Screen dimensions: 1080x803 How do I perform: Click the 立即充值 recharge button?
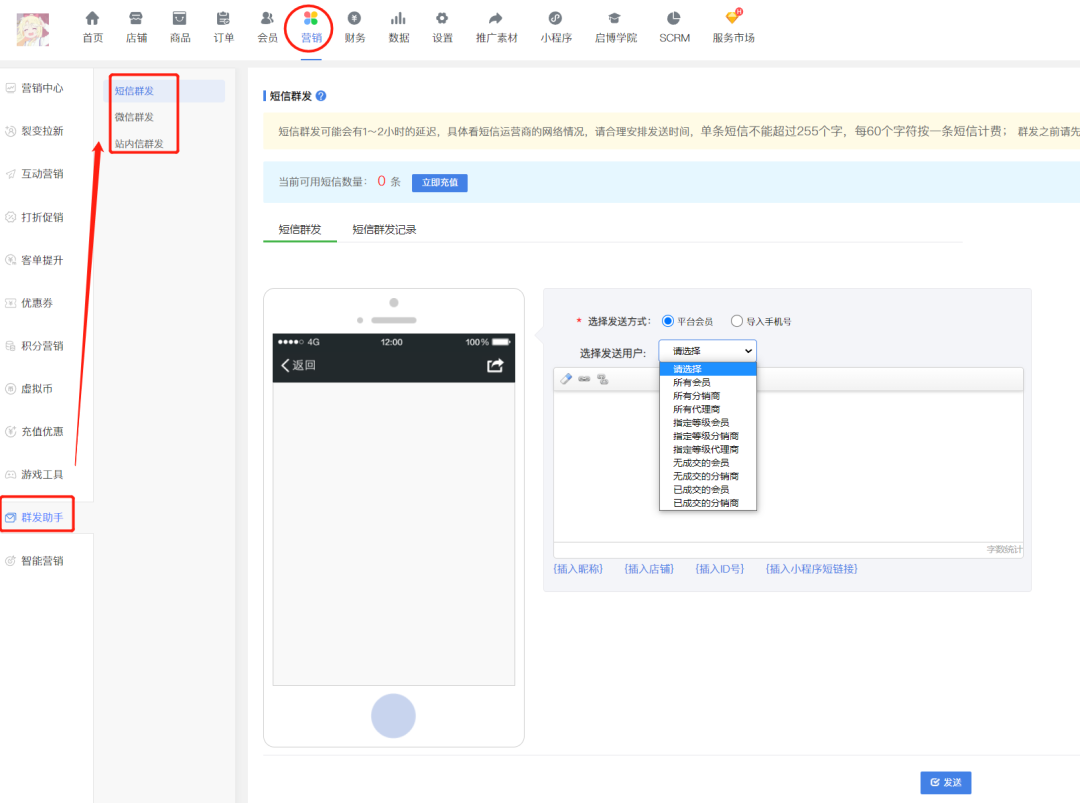coord(439,182)
